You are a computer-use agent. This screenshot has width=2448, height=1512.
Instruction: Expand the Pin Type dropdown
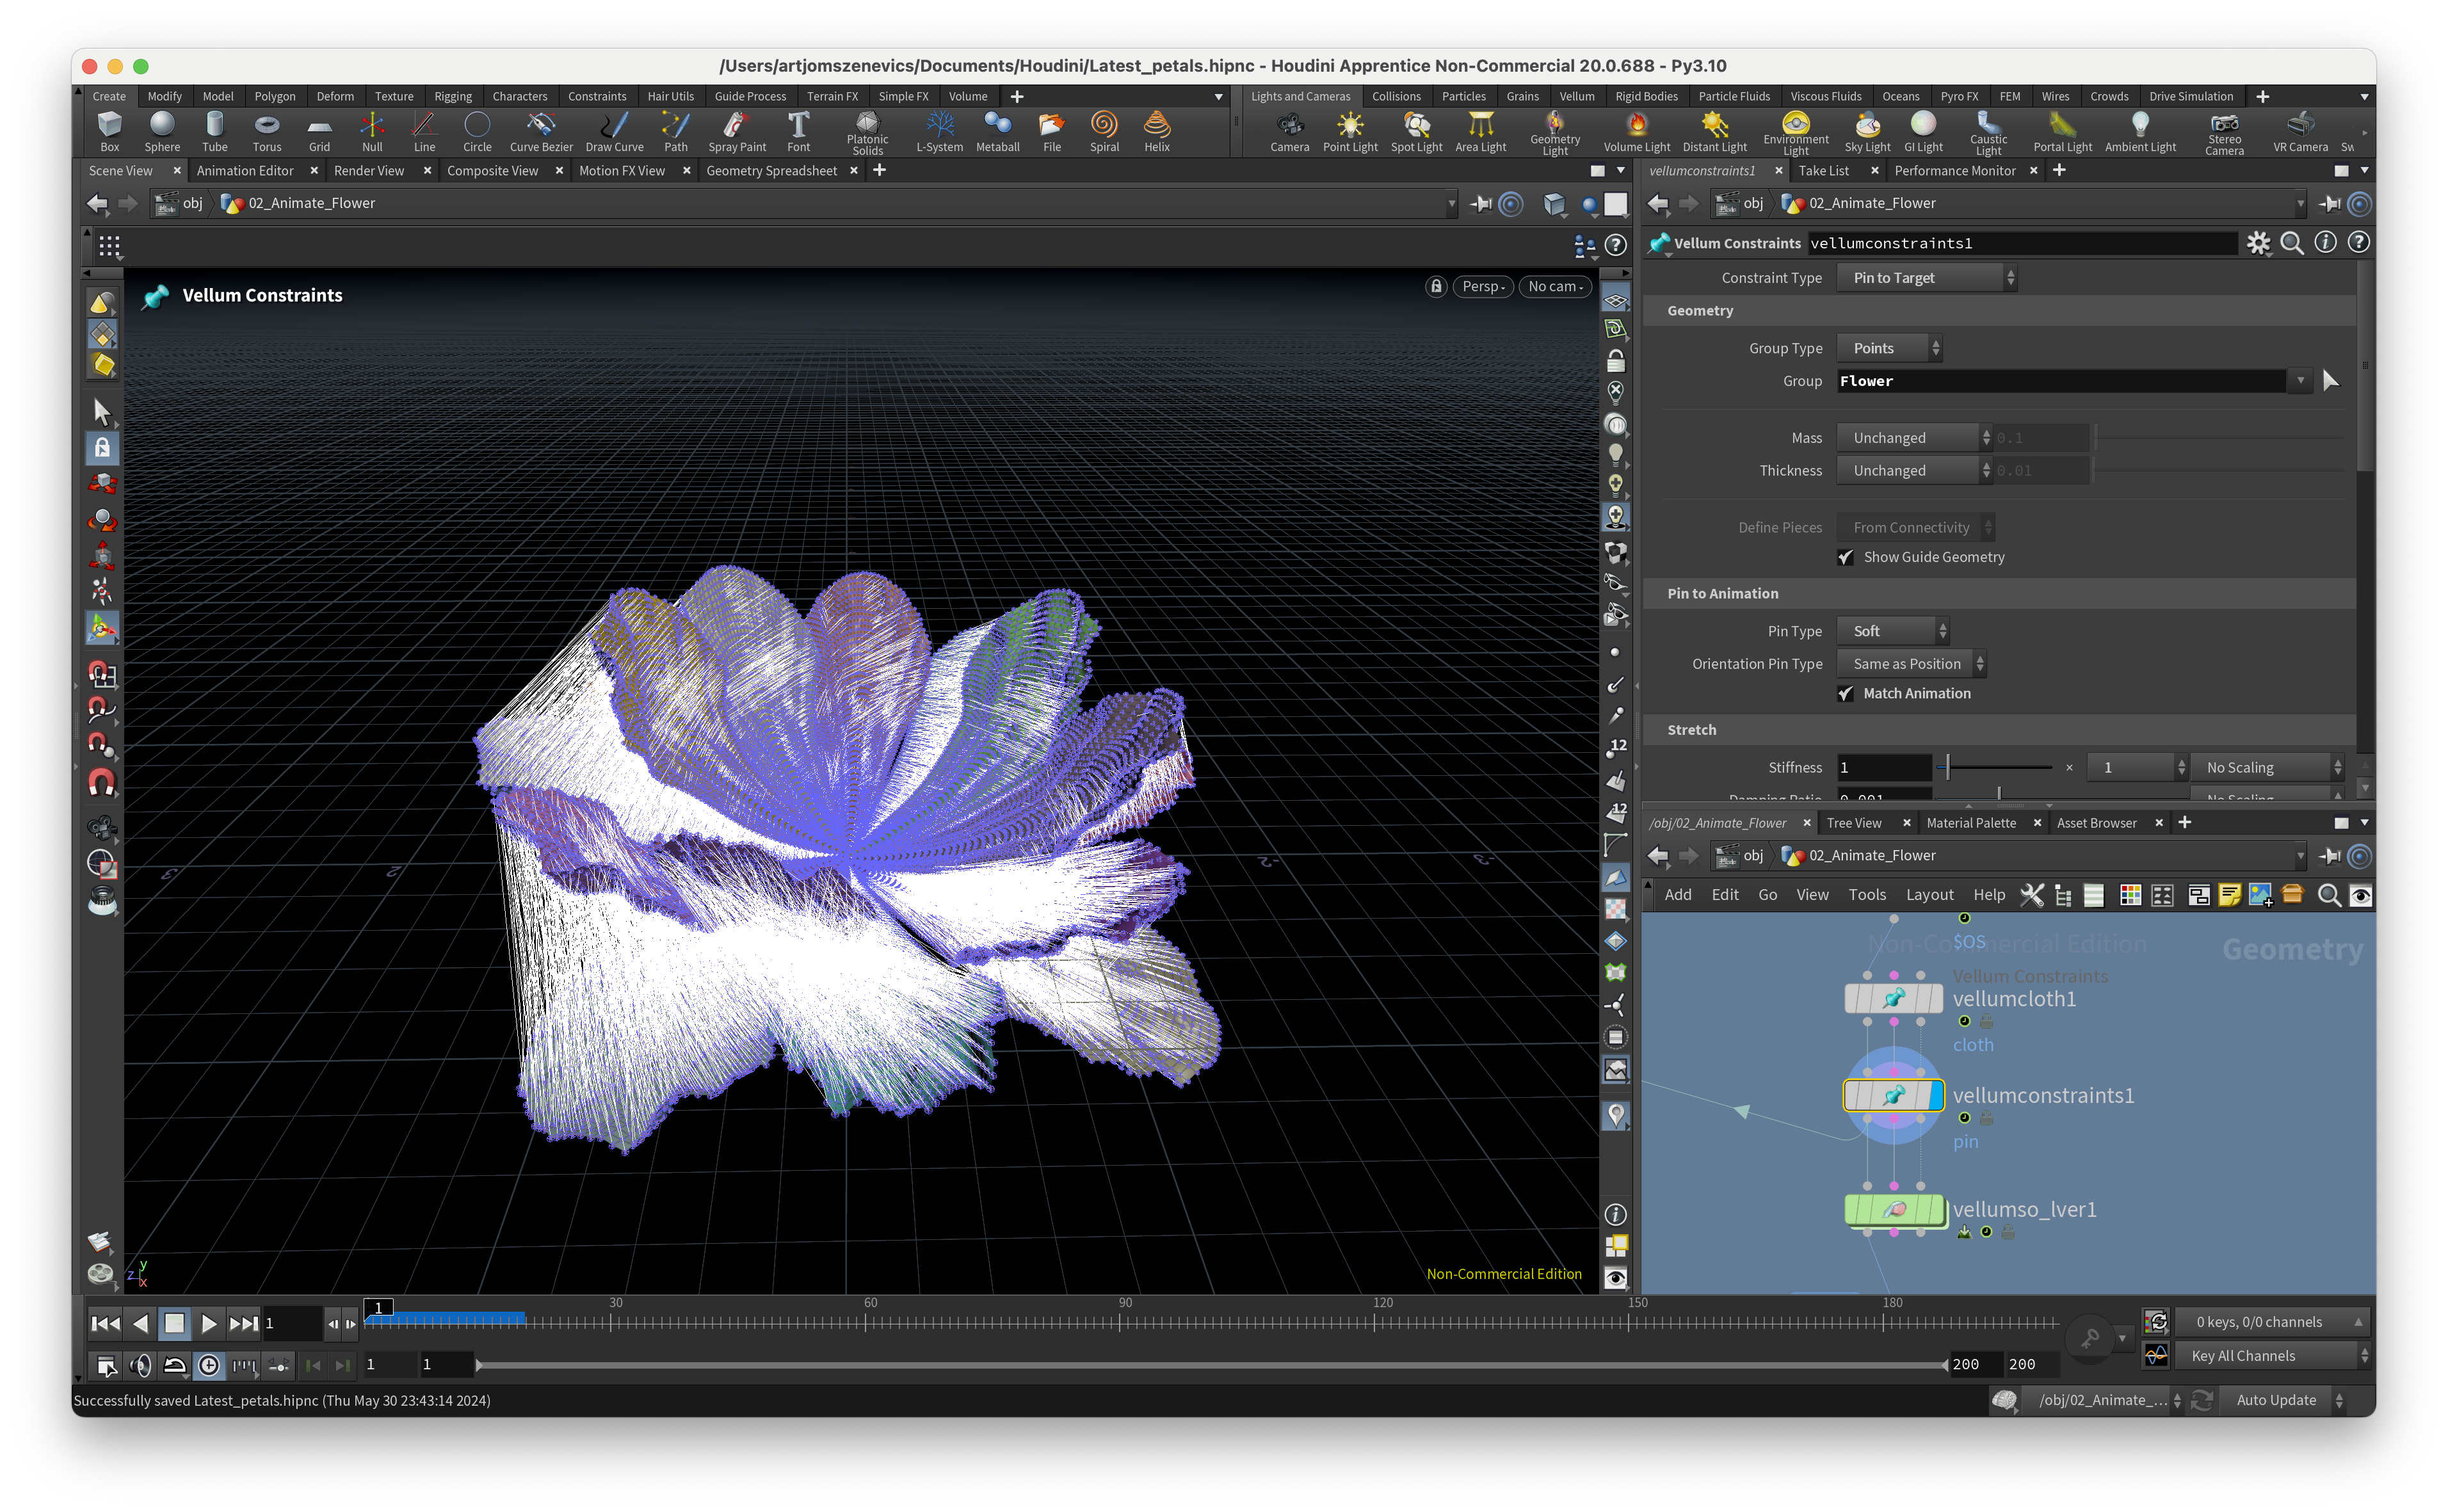coord(1892,631)
